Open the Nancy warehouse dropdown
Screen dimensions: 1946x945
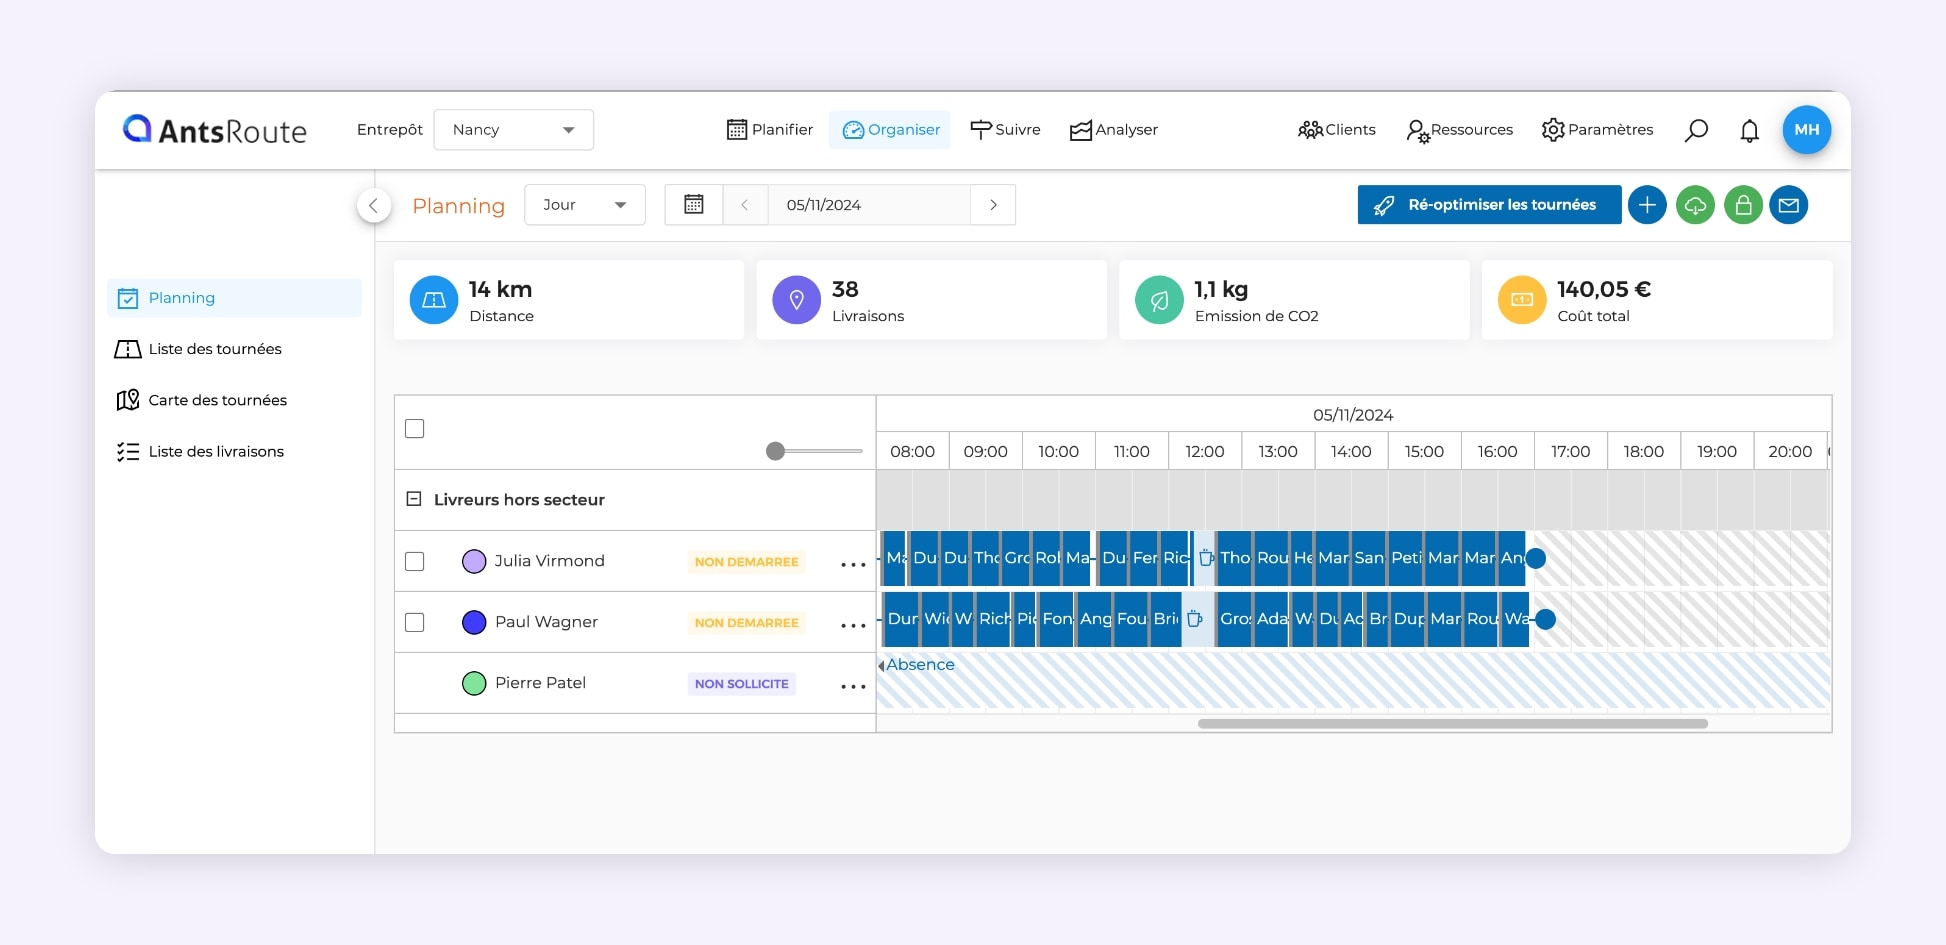(x=513, y=130)
